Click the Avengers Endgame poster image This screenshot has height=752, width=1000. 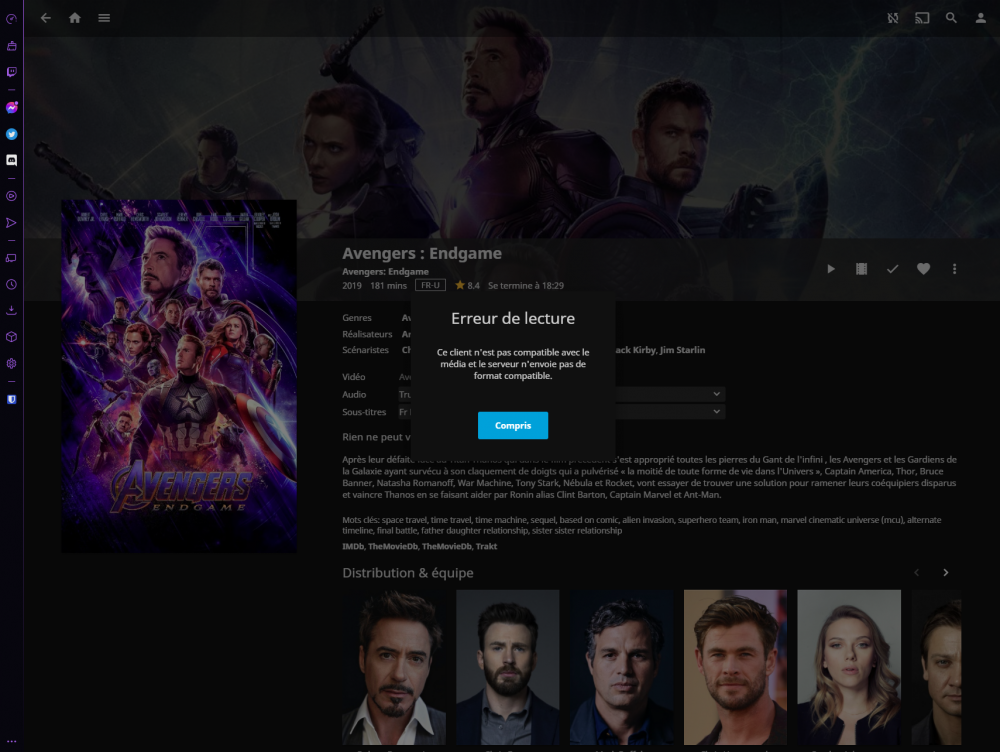pyautogui.click(x=179, y=376)
